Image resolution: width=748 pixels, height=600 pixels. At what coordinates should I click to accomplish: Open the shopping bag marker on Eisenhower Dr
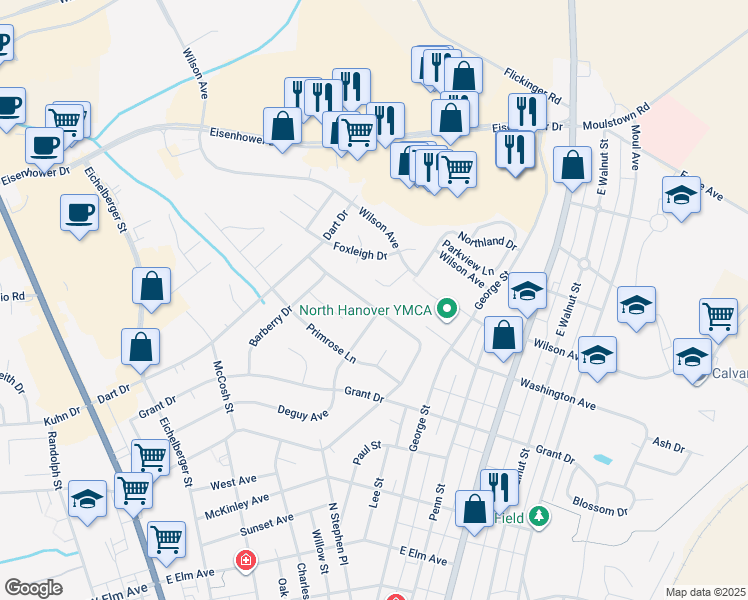pyautogui.click(x=283, y=126)
